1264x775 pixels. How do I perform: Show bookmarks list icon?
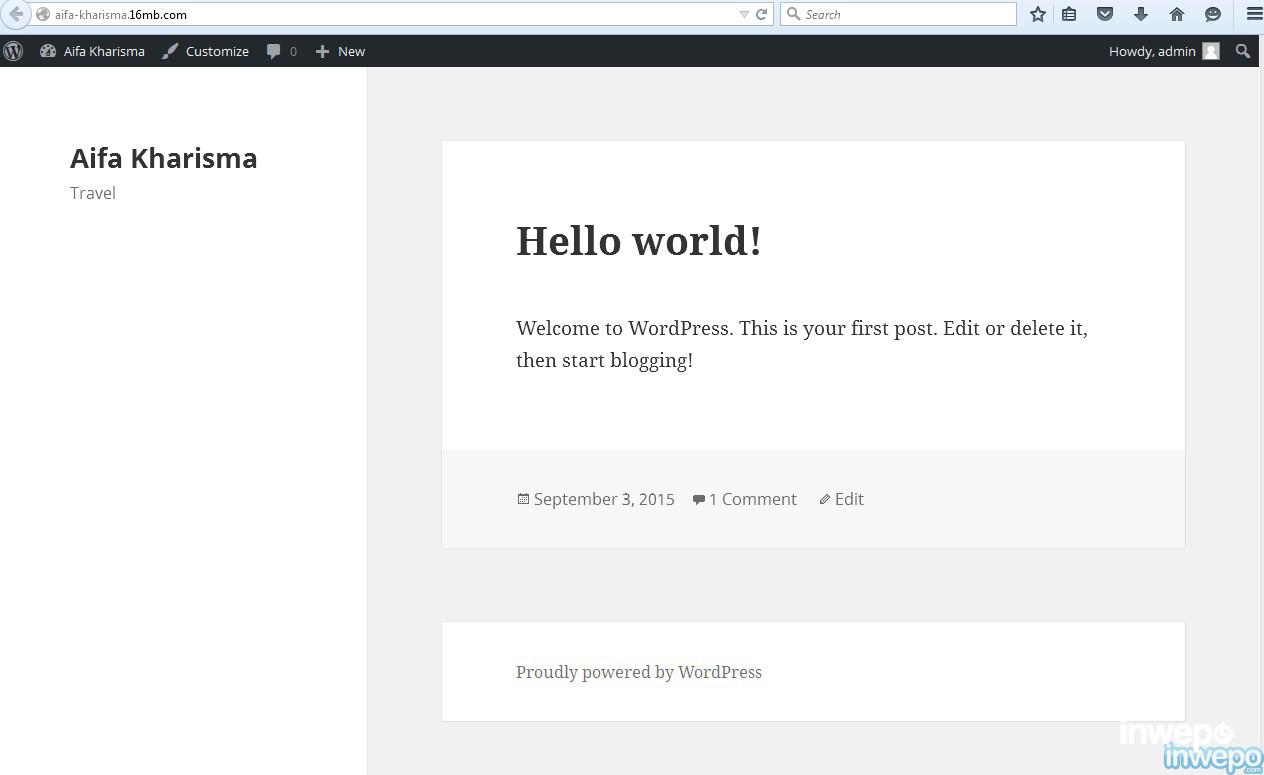[1069, 14]
